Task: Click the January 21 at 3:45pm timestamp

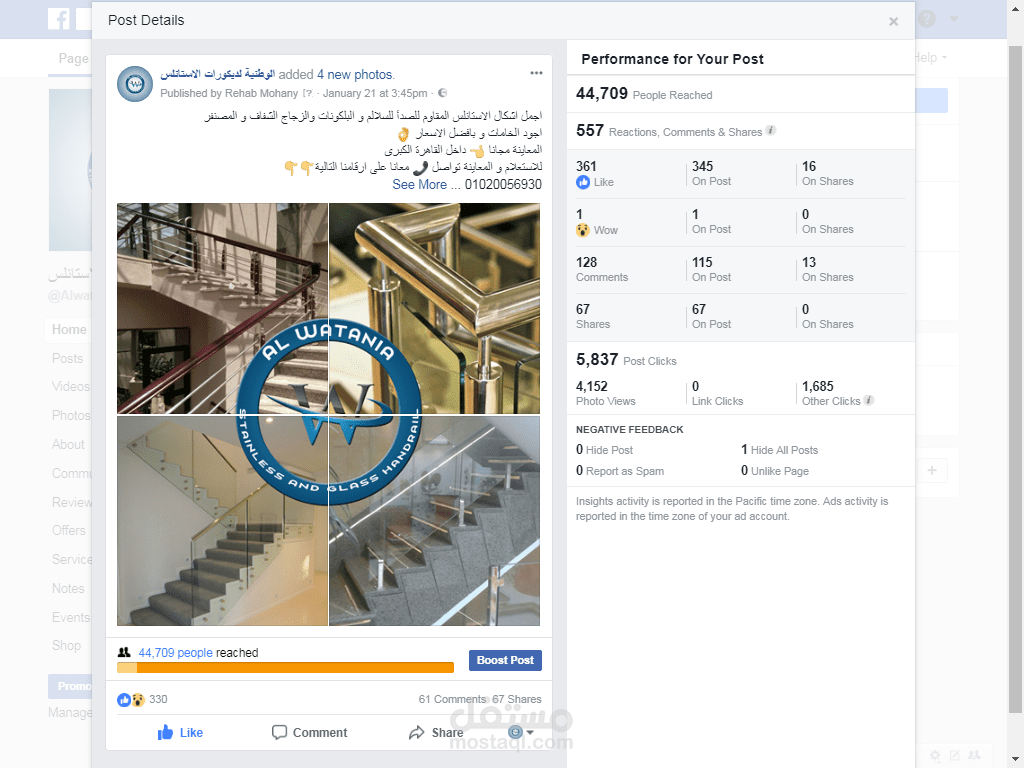Action: pyautogui.click(x=375, y=93)
